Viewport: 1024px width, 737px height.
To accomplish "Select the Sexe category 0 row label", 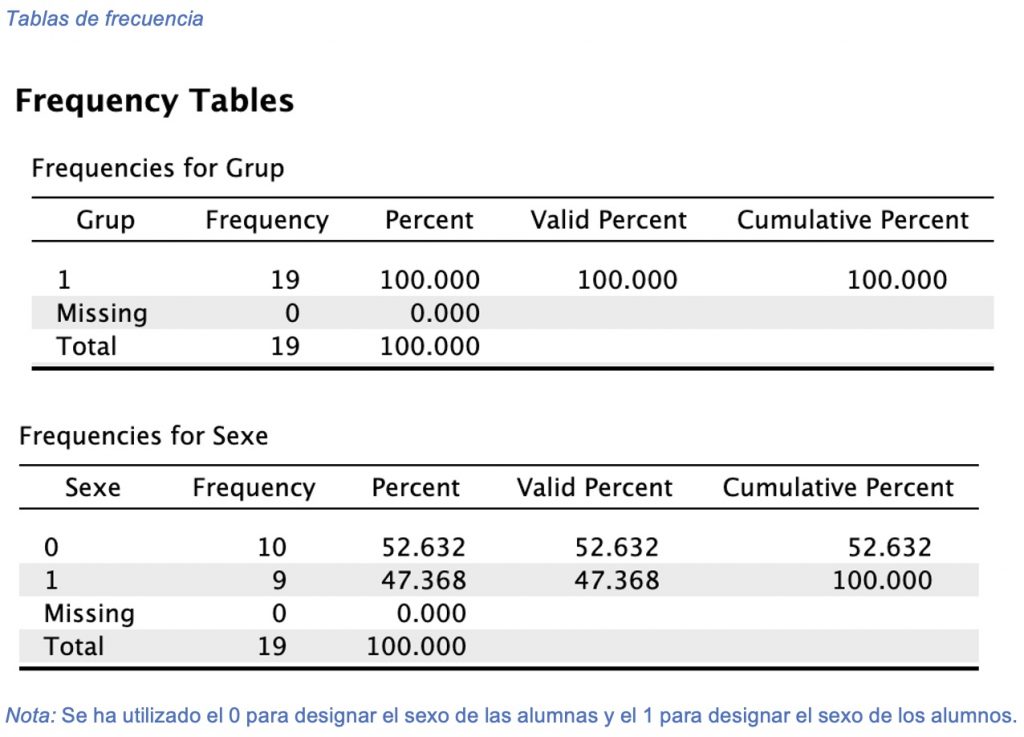I will [x=51, y=548].
